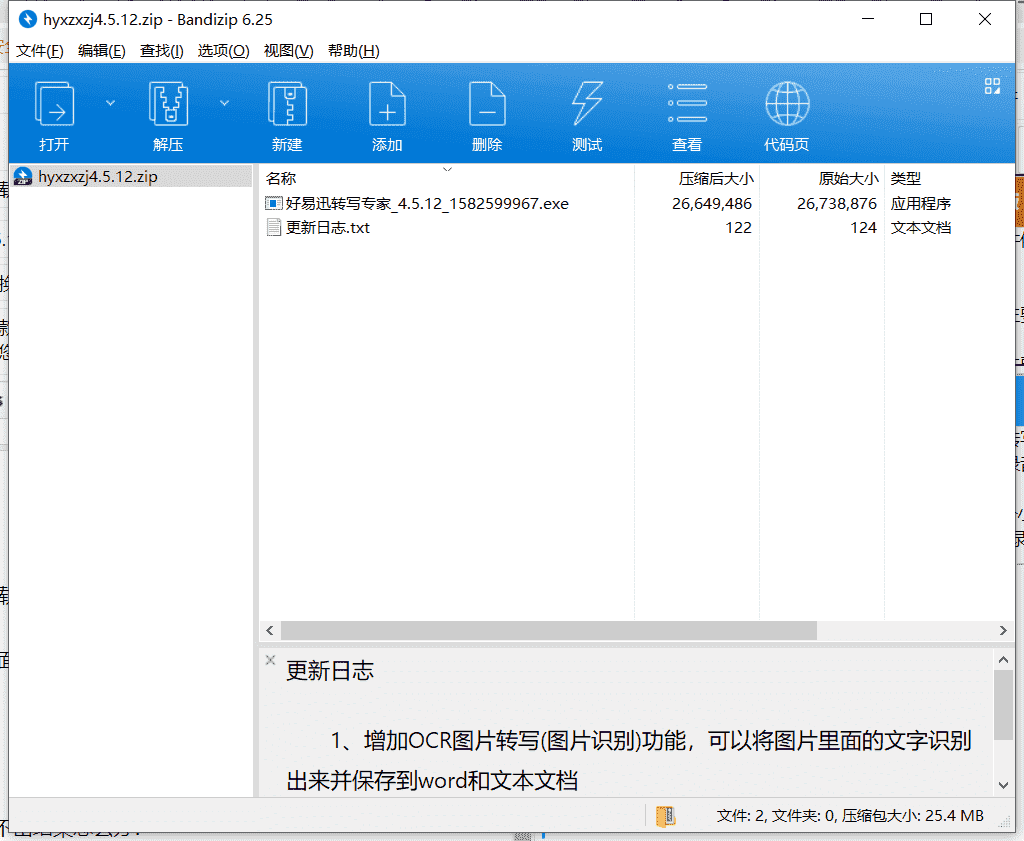Click the compressed size value 26,649,486
Image resolution: width=1024 pixels, height=841 pixels.
pyautogui.click(x=712, y=204)
